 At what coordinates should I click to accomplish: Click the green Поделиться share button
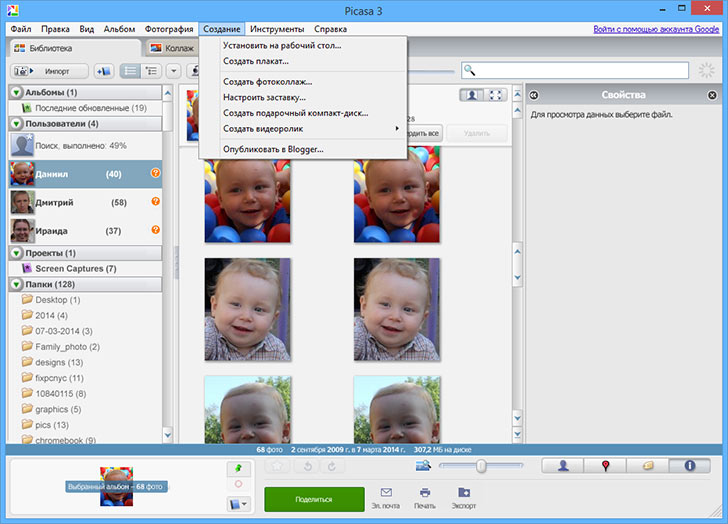(x=314, y=499)
